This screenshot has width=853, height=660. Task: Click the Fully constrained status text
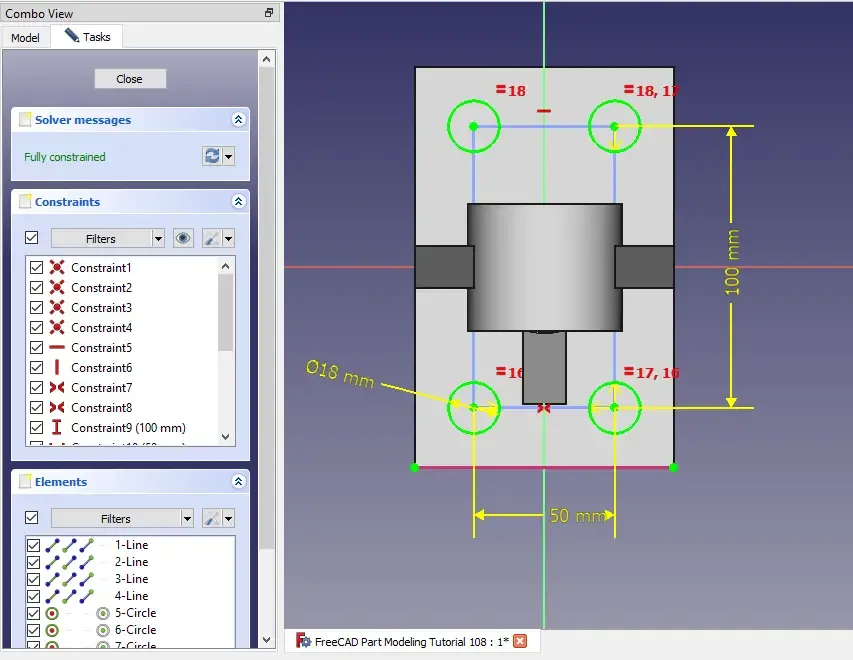65,157
